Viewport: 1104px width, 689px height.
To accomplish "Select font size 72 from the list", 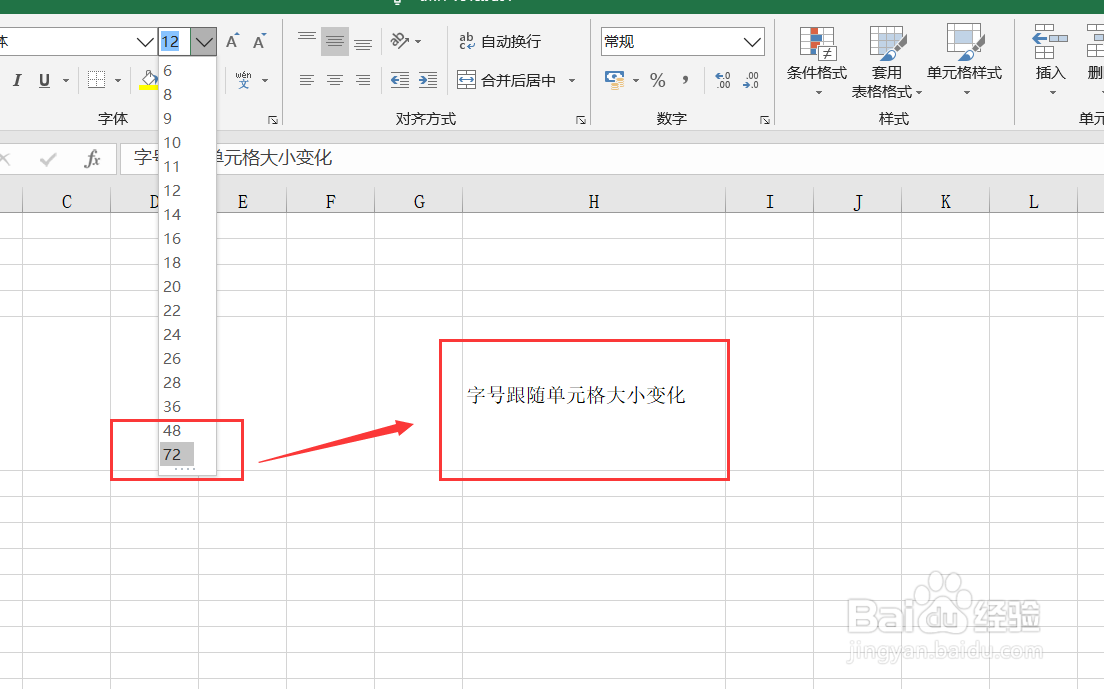I will [x=174, y=454].
